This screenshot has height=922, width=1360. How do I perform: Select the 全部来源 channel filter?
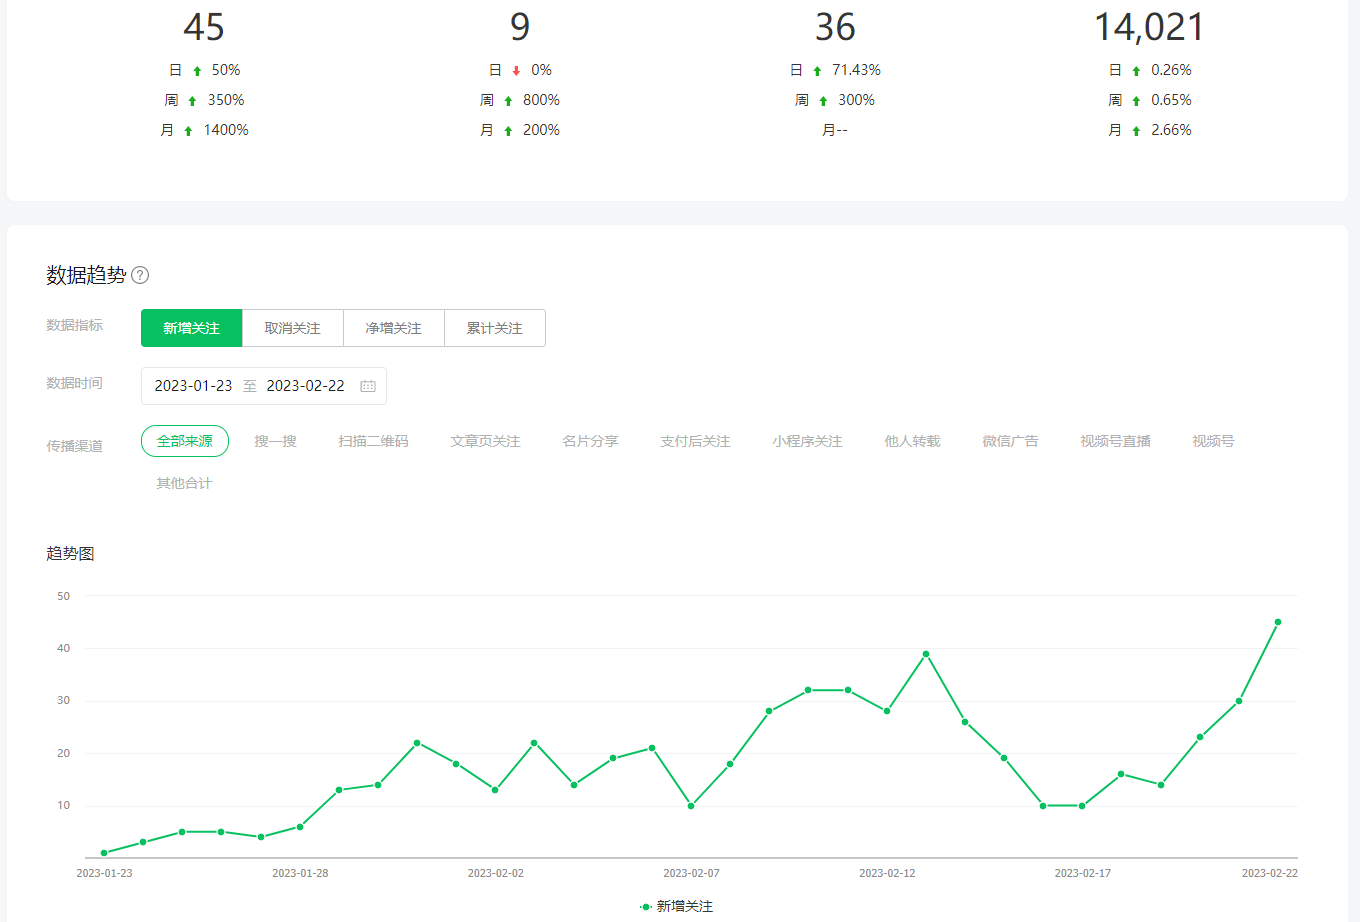pos(185,441)
